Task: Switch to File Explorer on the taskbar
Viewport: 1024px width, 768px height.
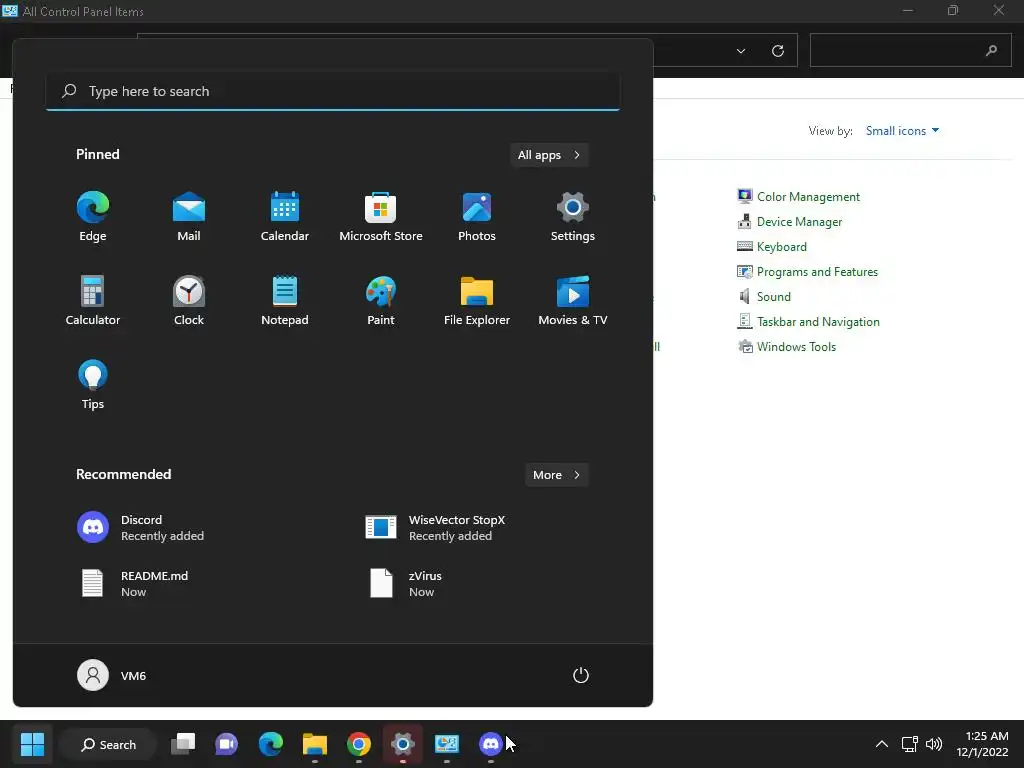Action: (x=315, y=744)
